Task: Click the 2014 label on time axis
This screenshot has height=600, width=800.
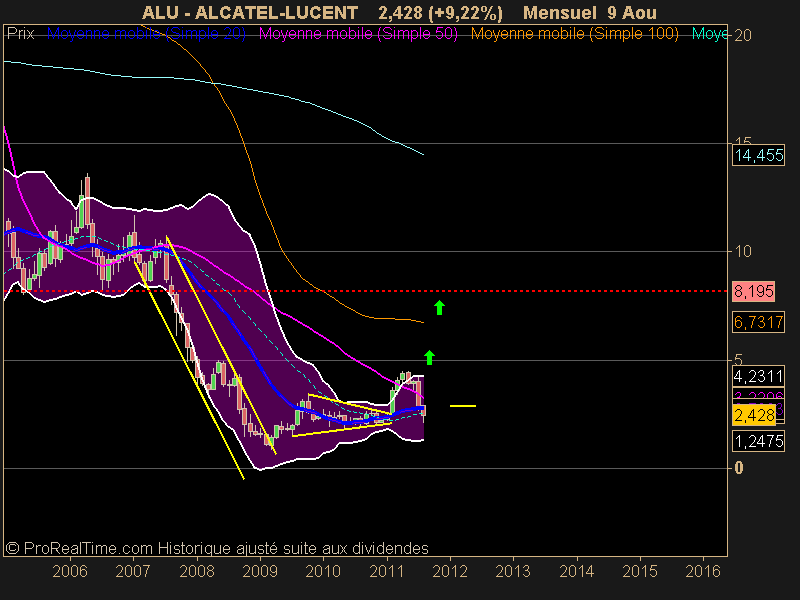Action: (x=577, y=571)
